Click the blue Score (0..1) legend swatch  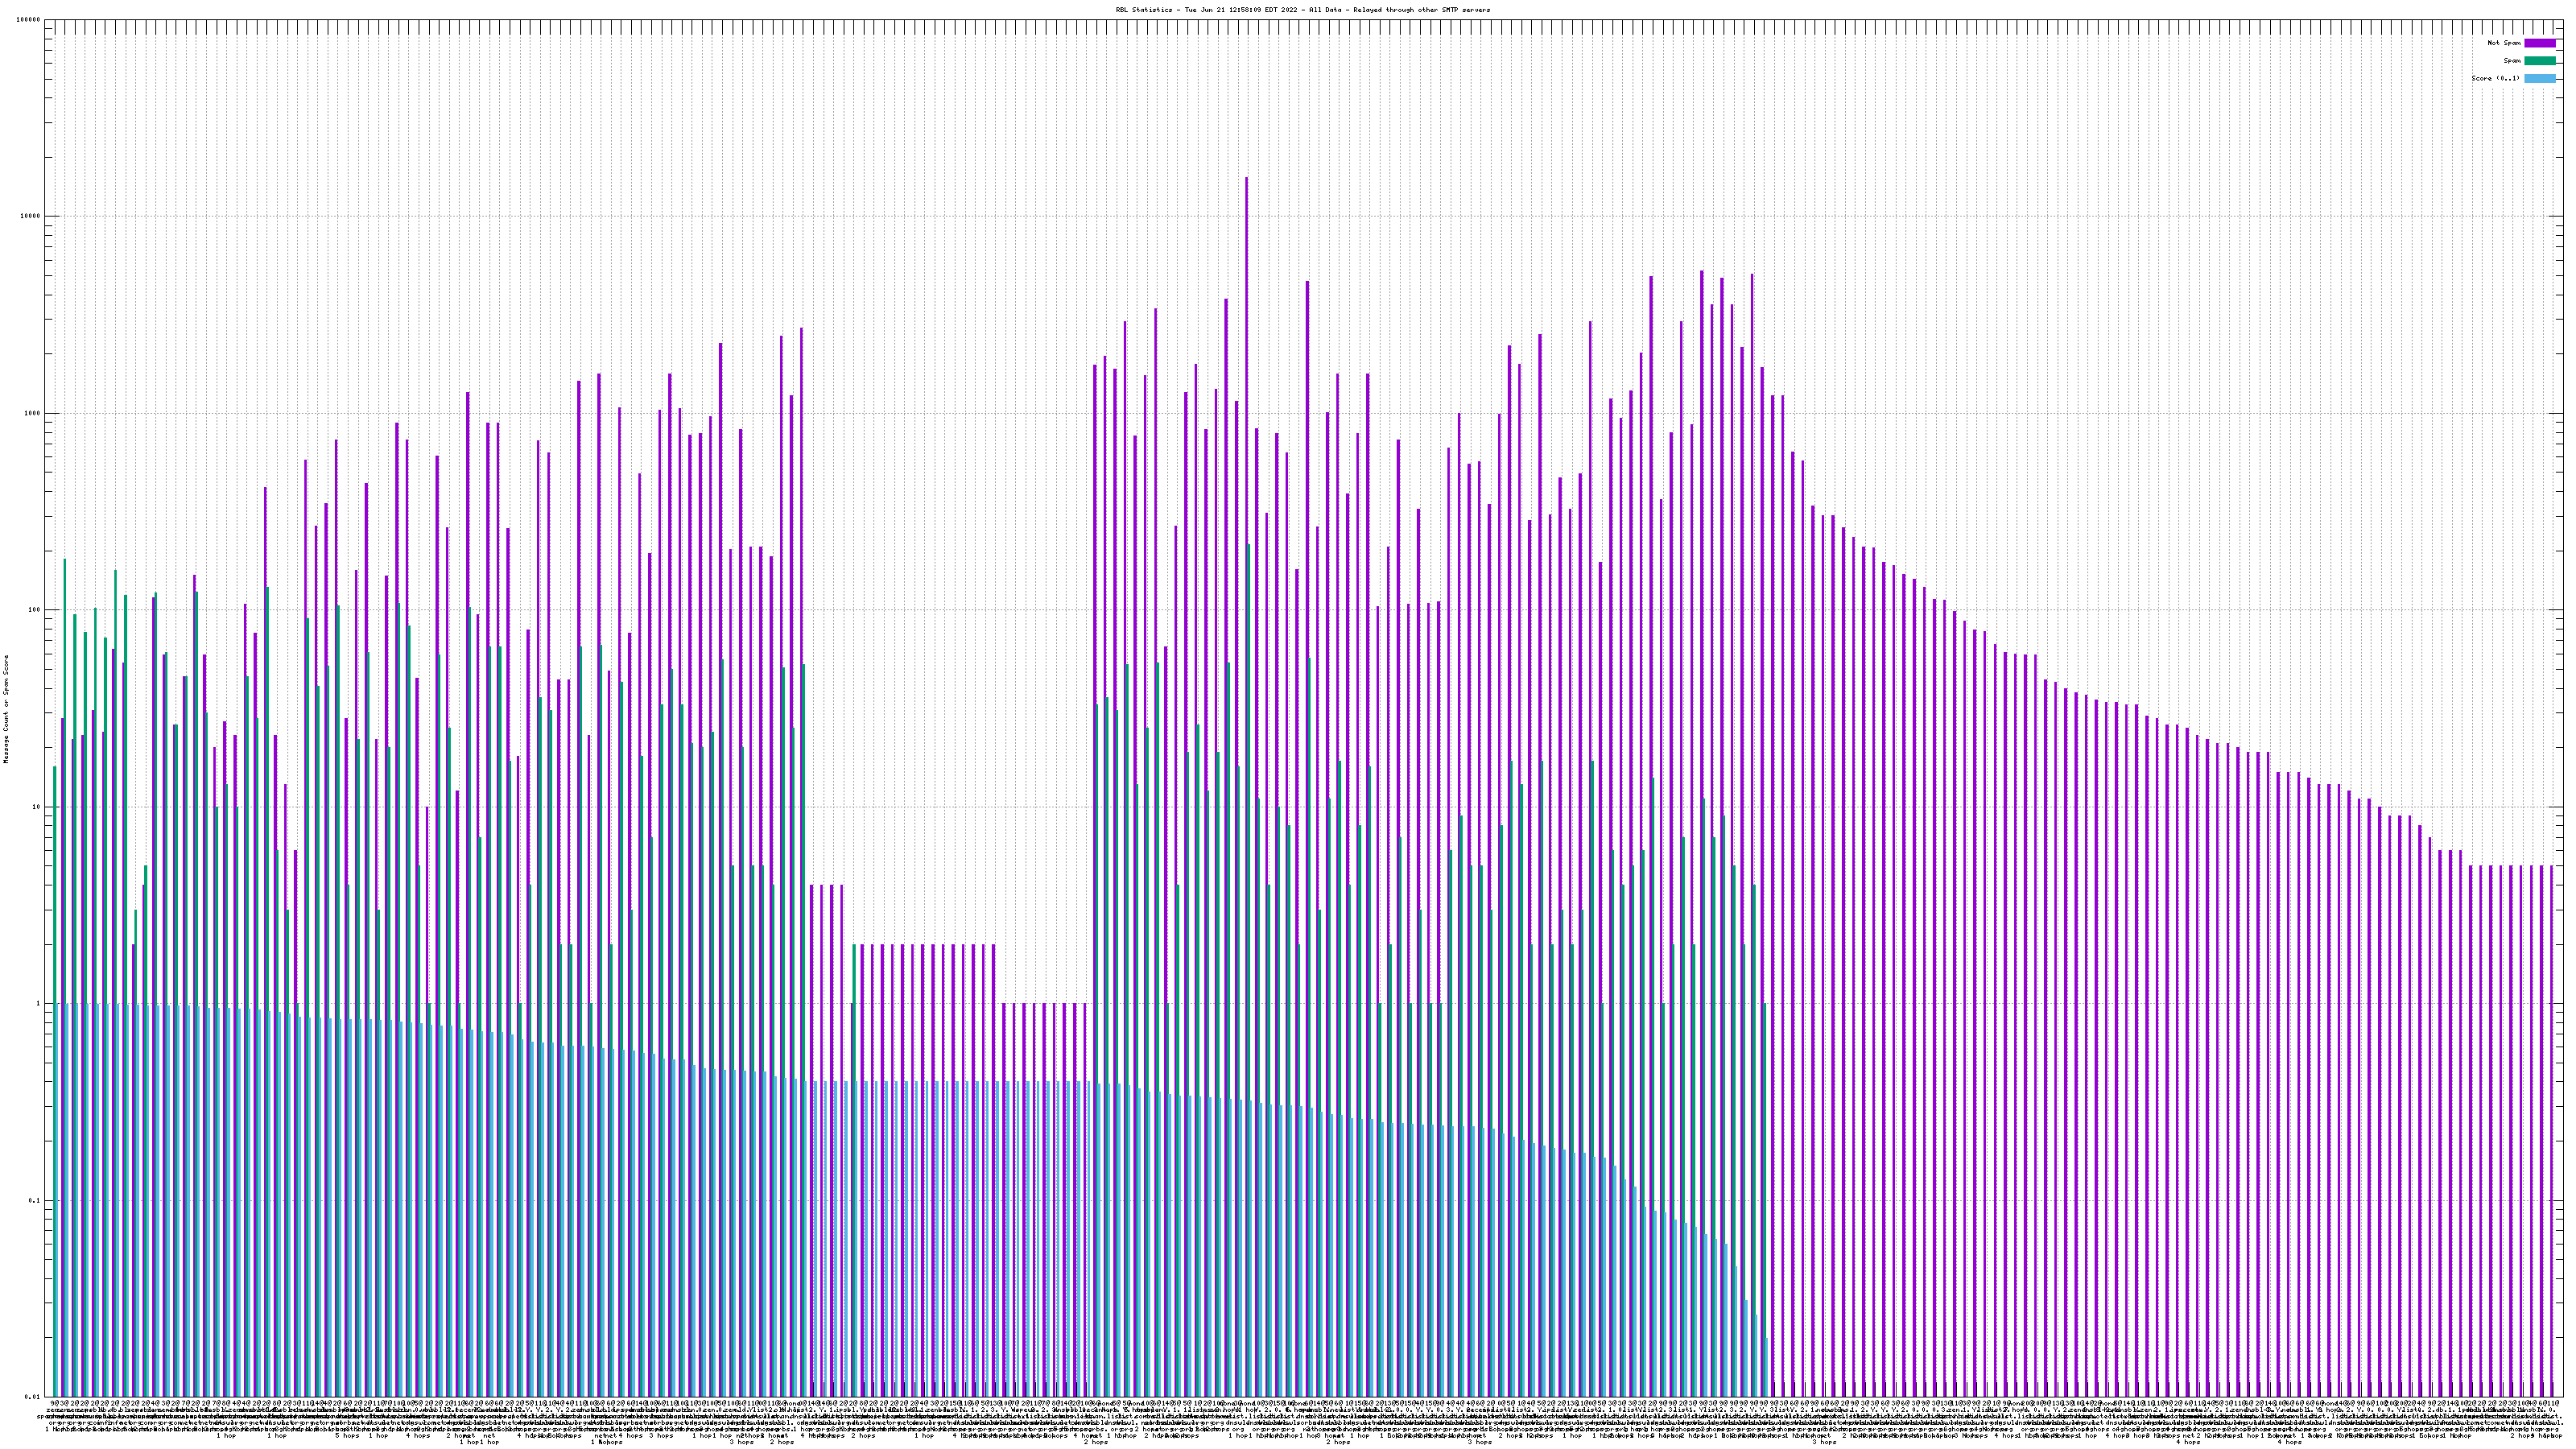tap(2539, 78)
